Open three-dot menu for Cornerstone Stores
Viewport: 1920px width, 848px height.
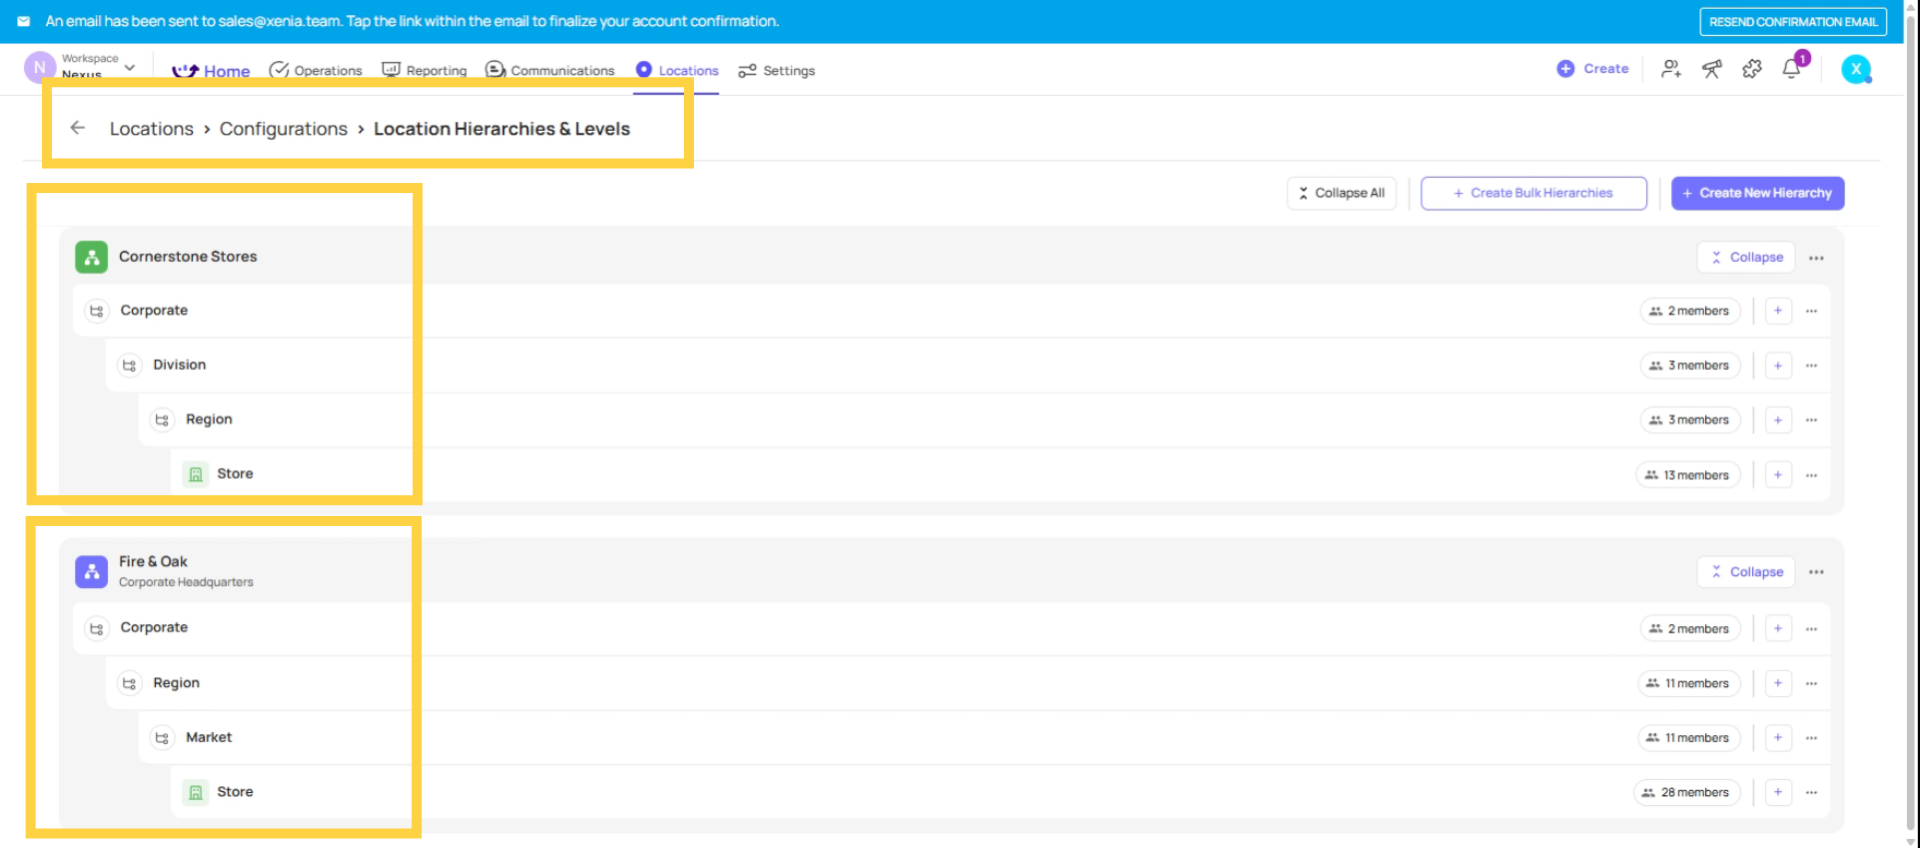tap(1816, 258)
